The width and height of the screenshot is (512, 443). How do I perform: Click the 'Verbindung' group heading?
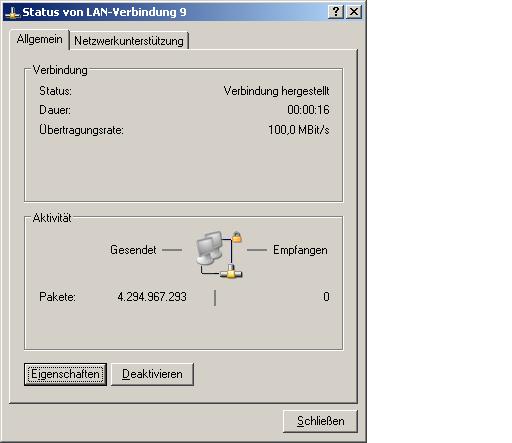(60, 70)
